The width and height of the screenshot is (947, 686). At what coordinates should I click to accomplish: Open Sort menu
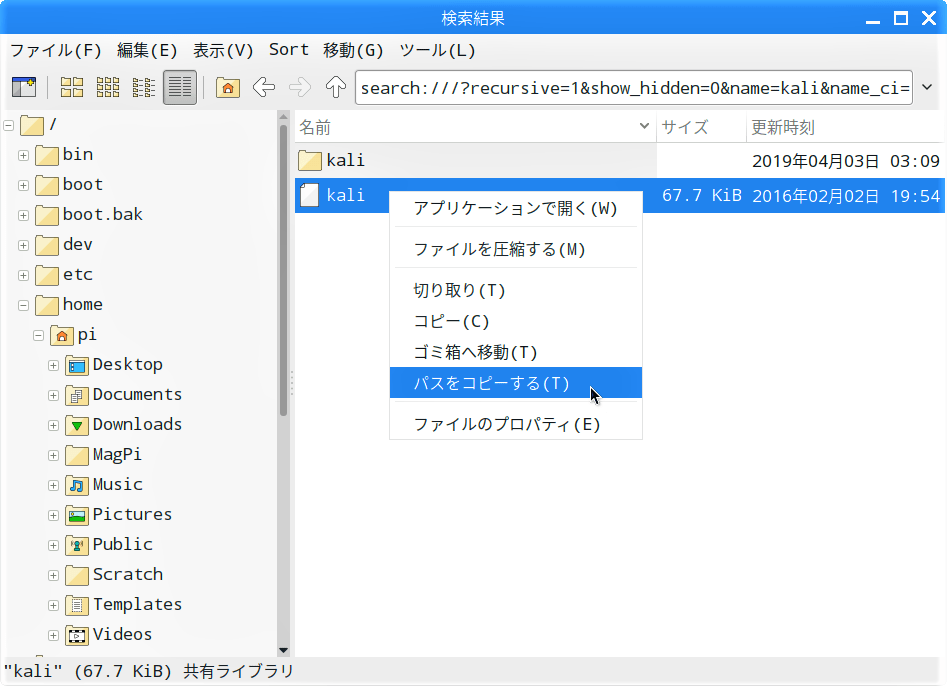tap(289, 50)
